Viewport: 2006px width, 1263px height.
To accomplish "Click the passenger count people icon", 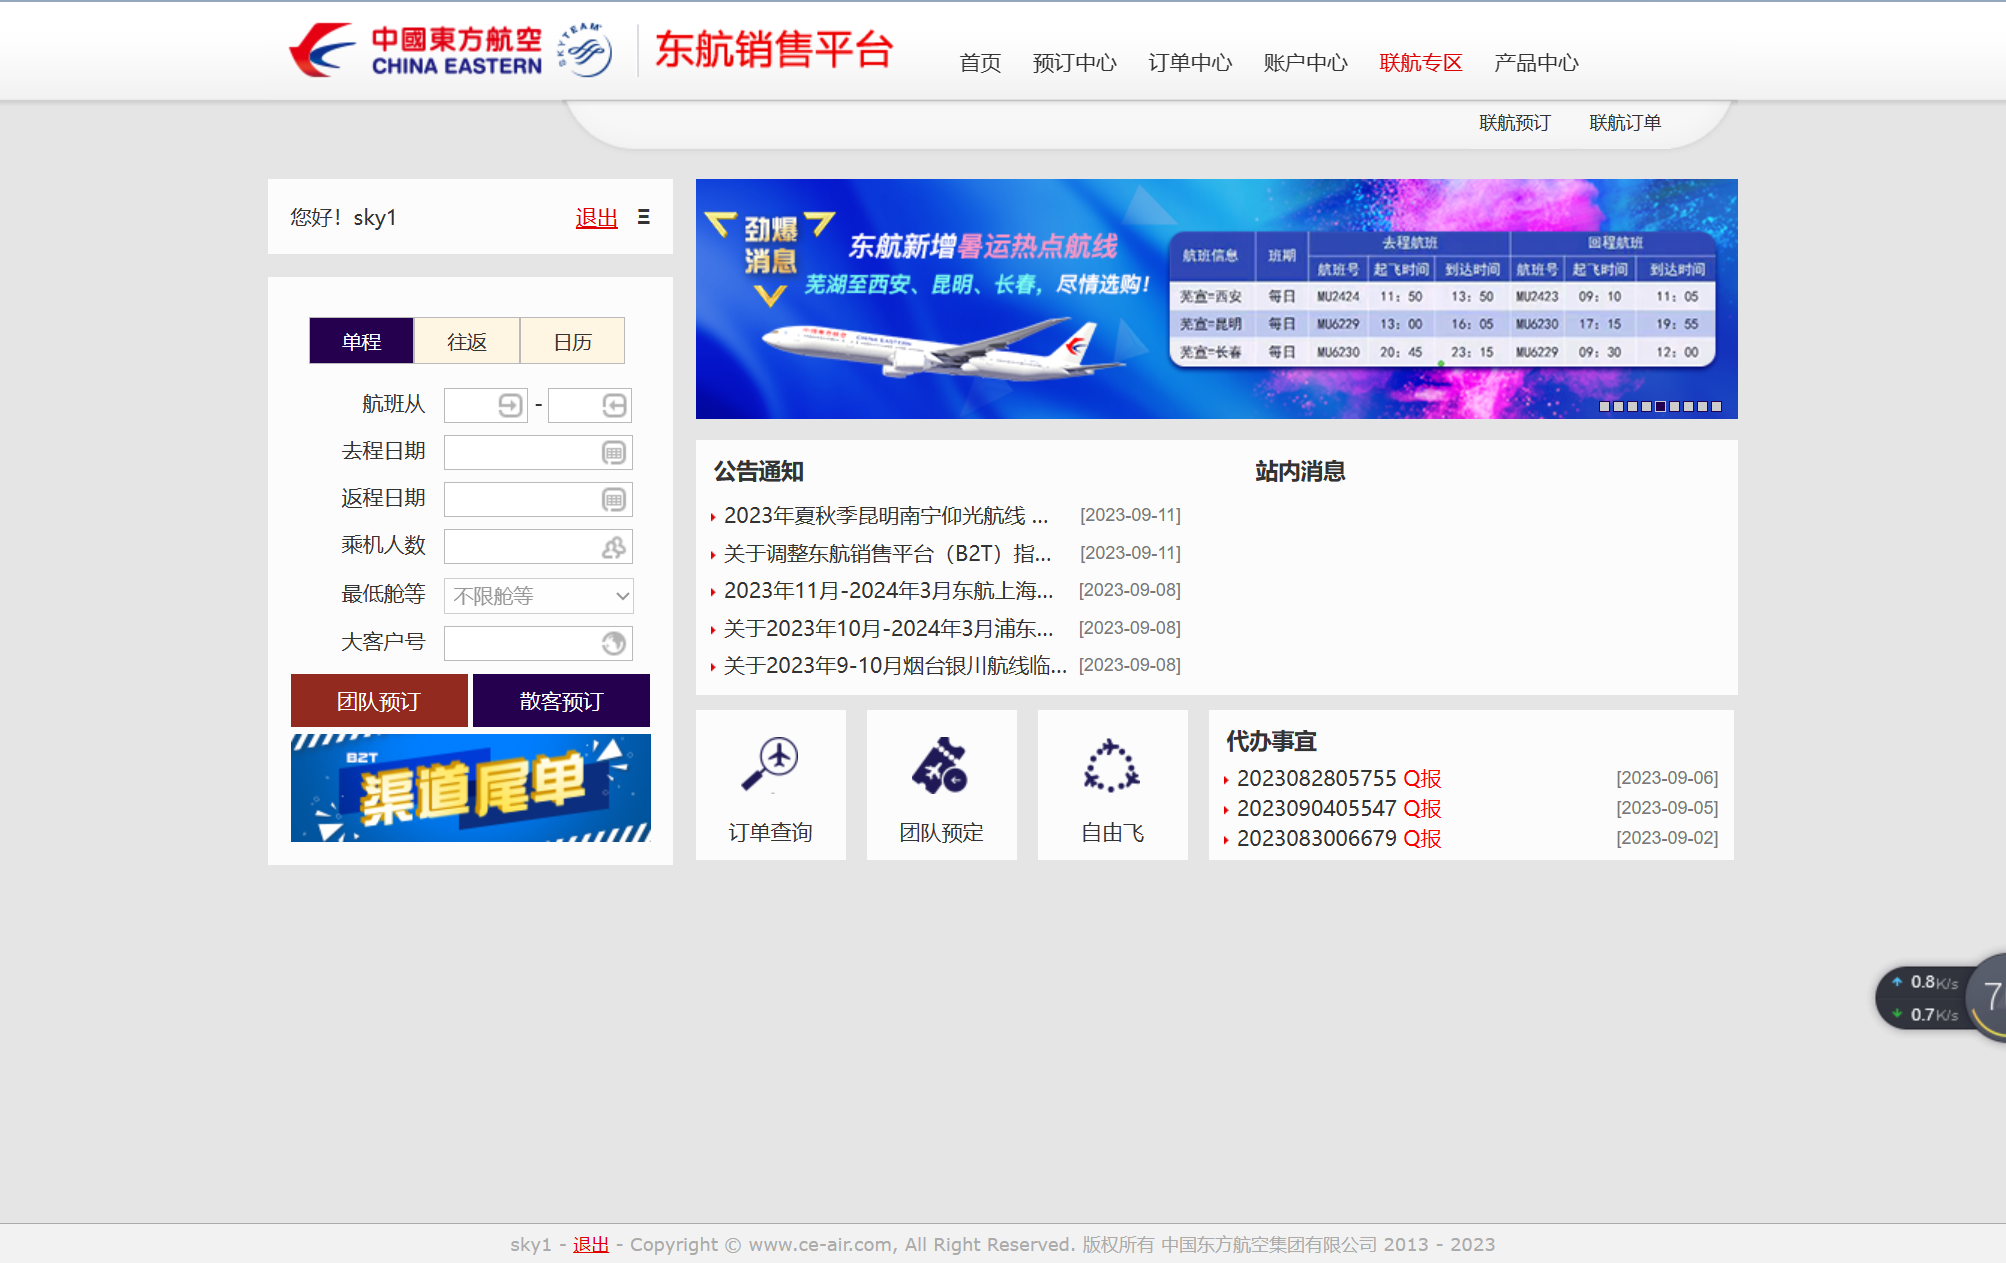I will tap(614, 547).
